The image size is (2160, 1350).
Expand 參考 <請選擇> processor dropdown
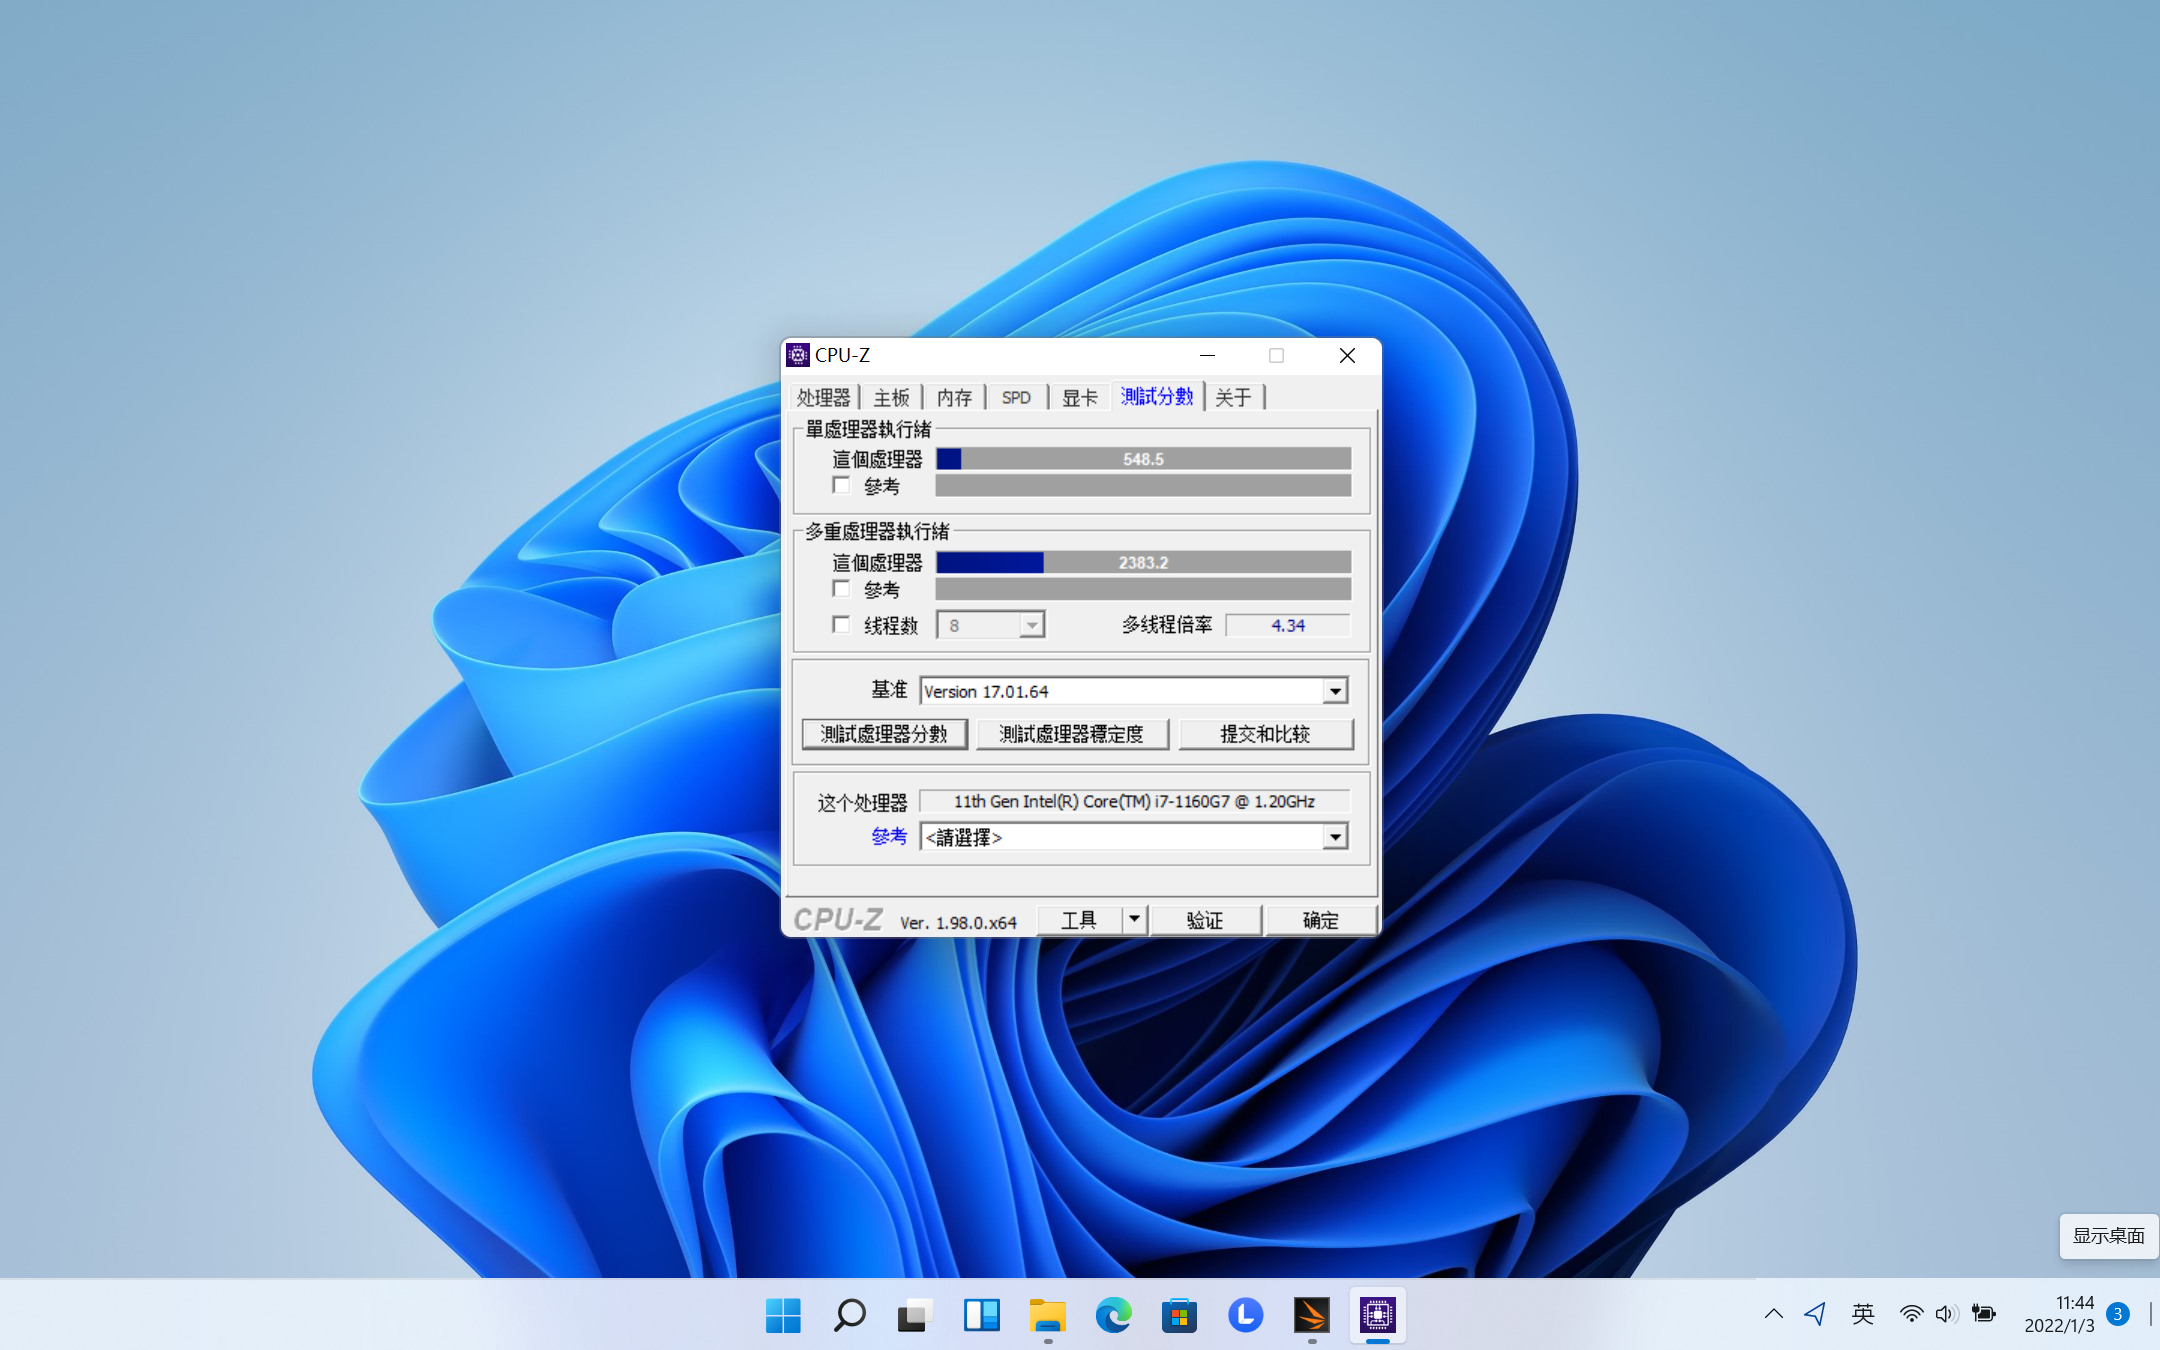click(x=1335, y=837)
